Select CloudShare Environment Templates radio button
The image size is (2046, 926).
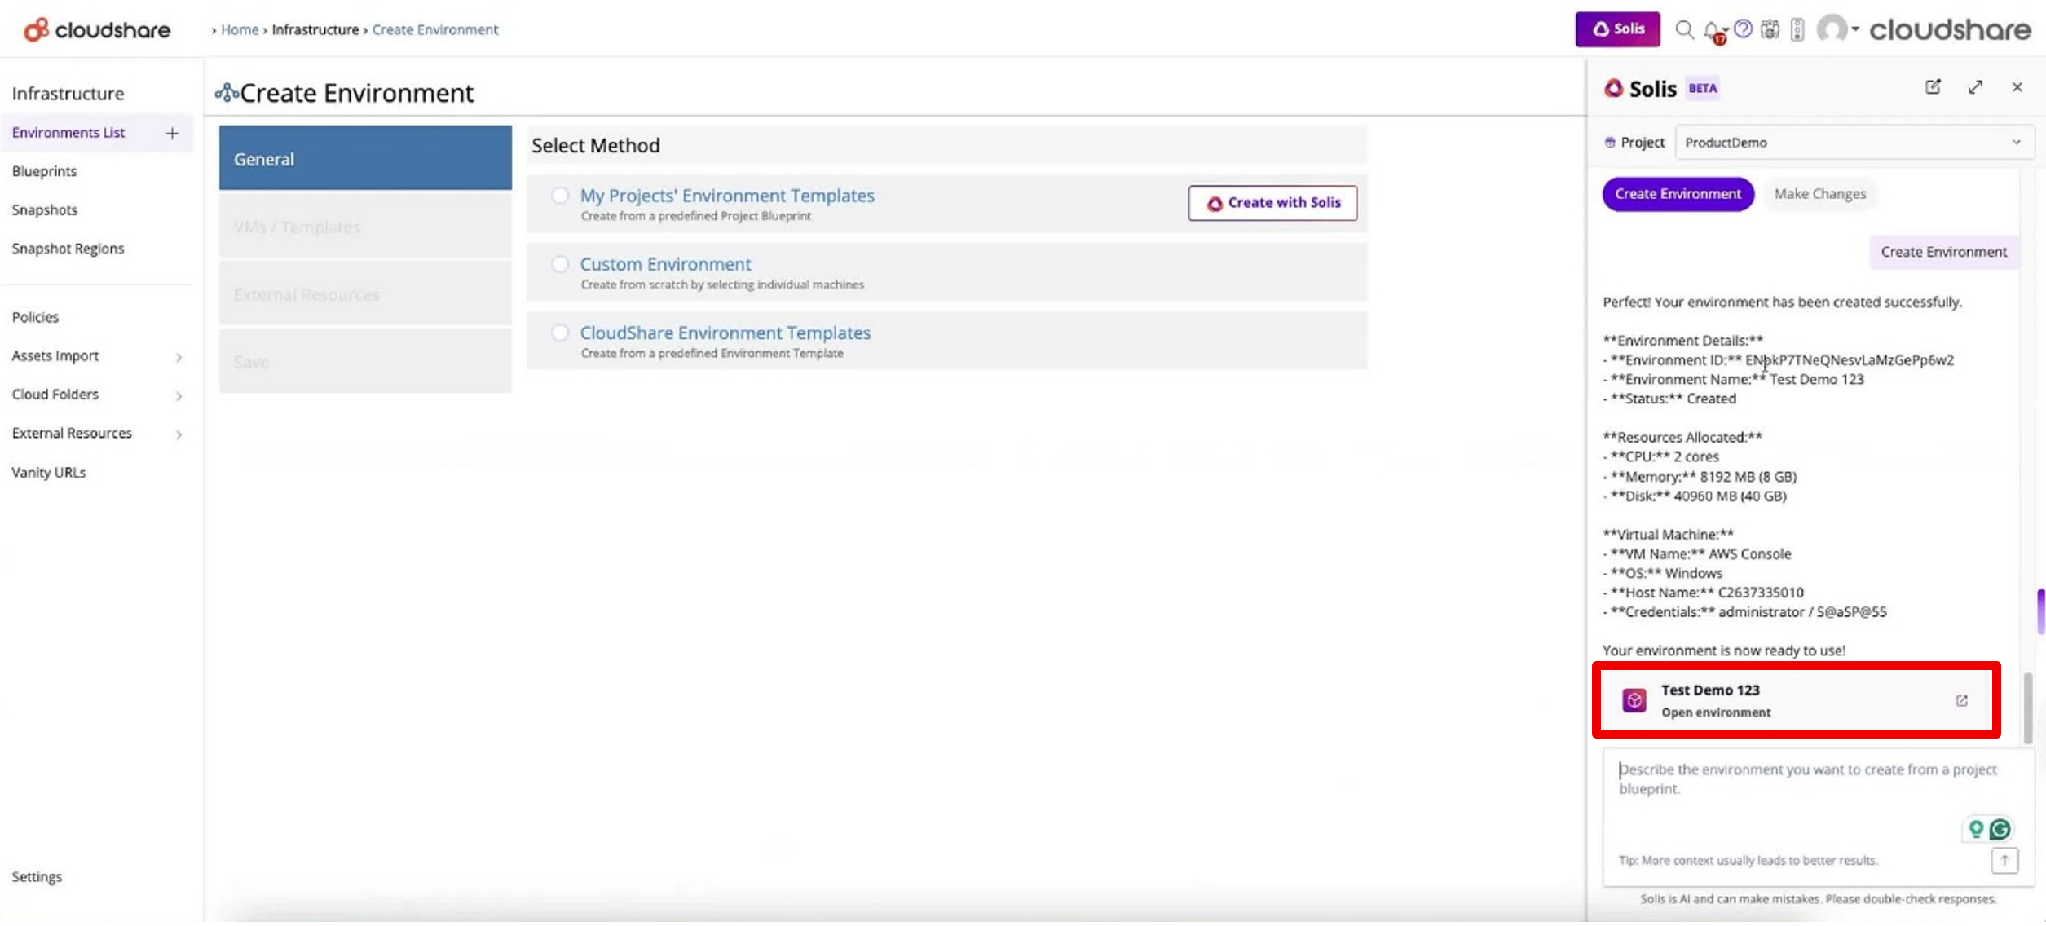(x=560, y=332)
